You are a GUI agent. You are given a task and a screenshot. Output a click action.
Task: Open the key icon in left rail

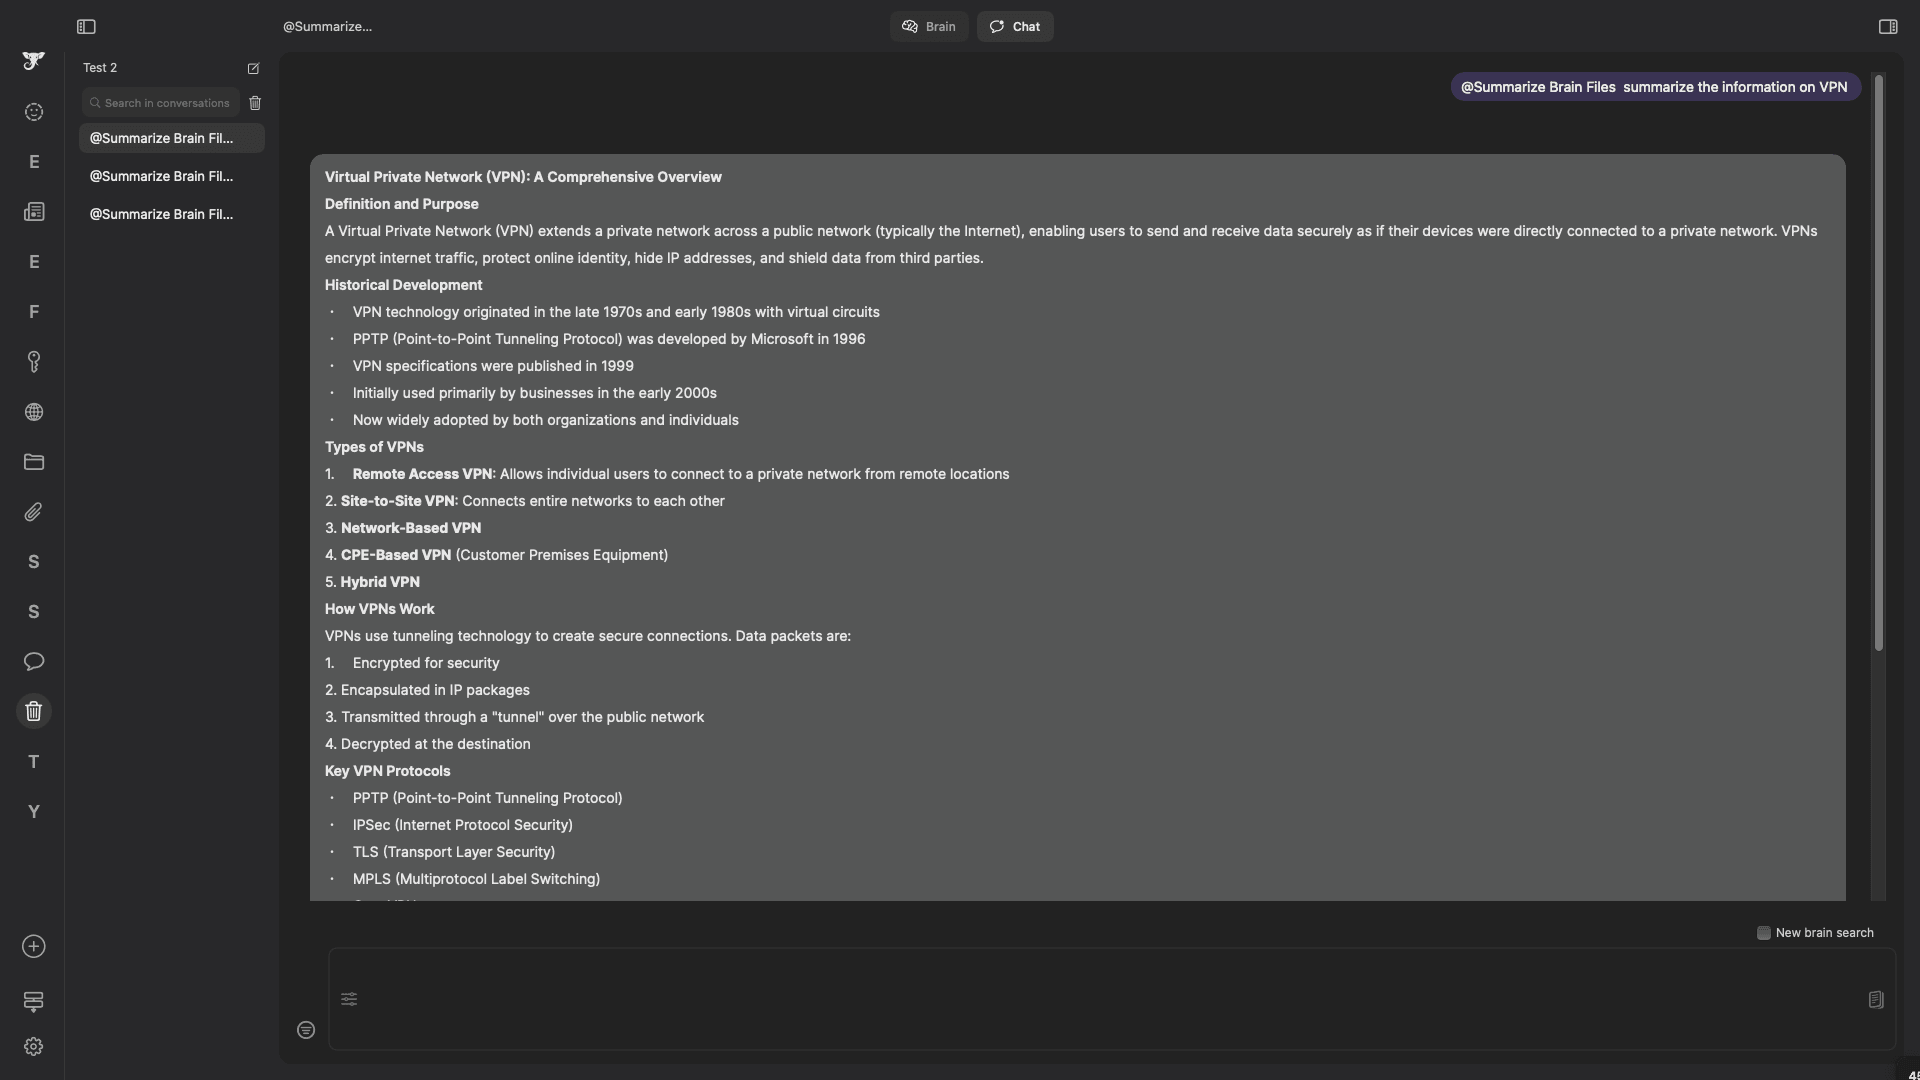click(34, 362)
